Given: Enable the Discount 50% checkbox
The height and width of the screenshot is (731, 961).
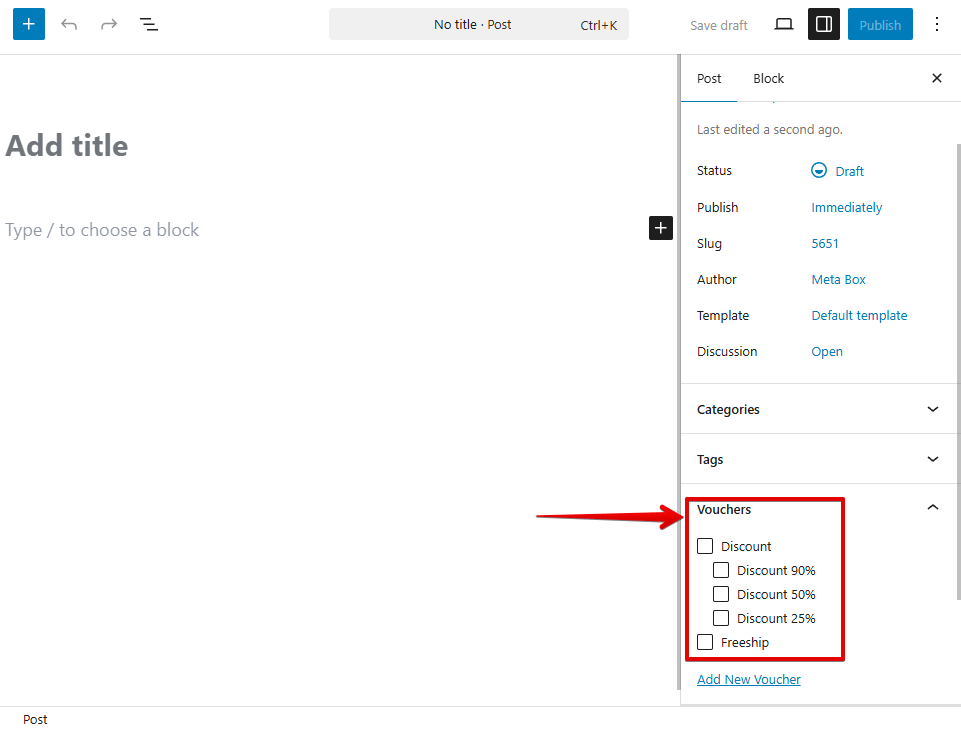Looking at the screenshot, I should (x=721, y=593).
